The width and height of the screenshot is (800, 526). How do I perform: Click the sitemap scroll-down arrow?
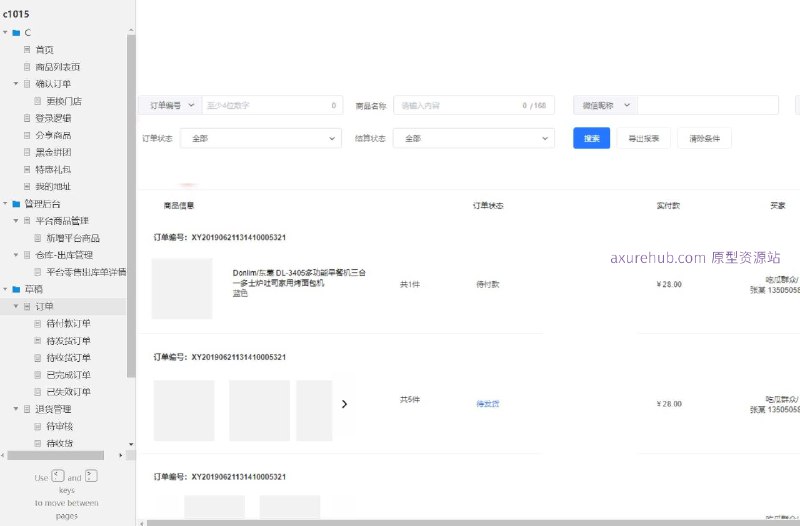(131, 444)
